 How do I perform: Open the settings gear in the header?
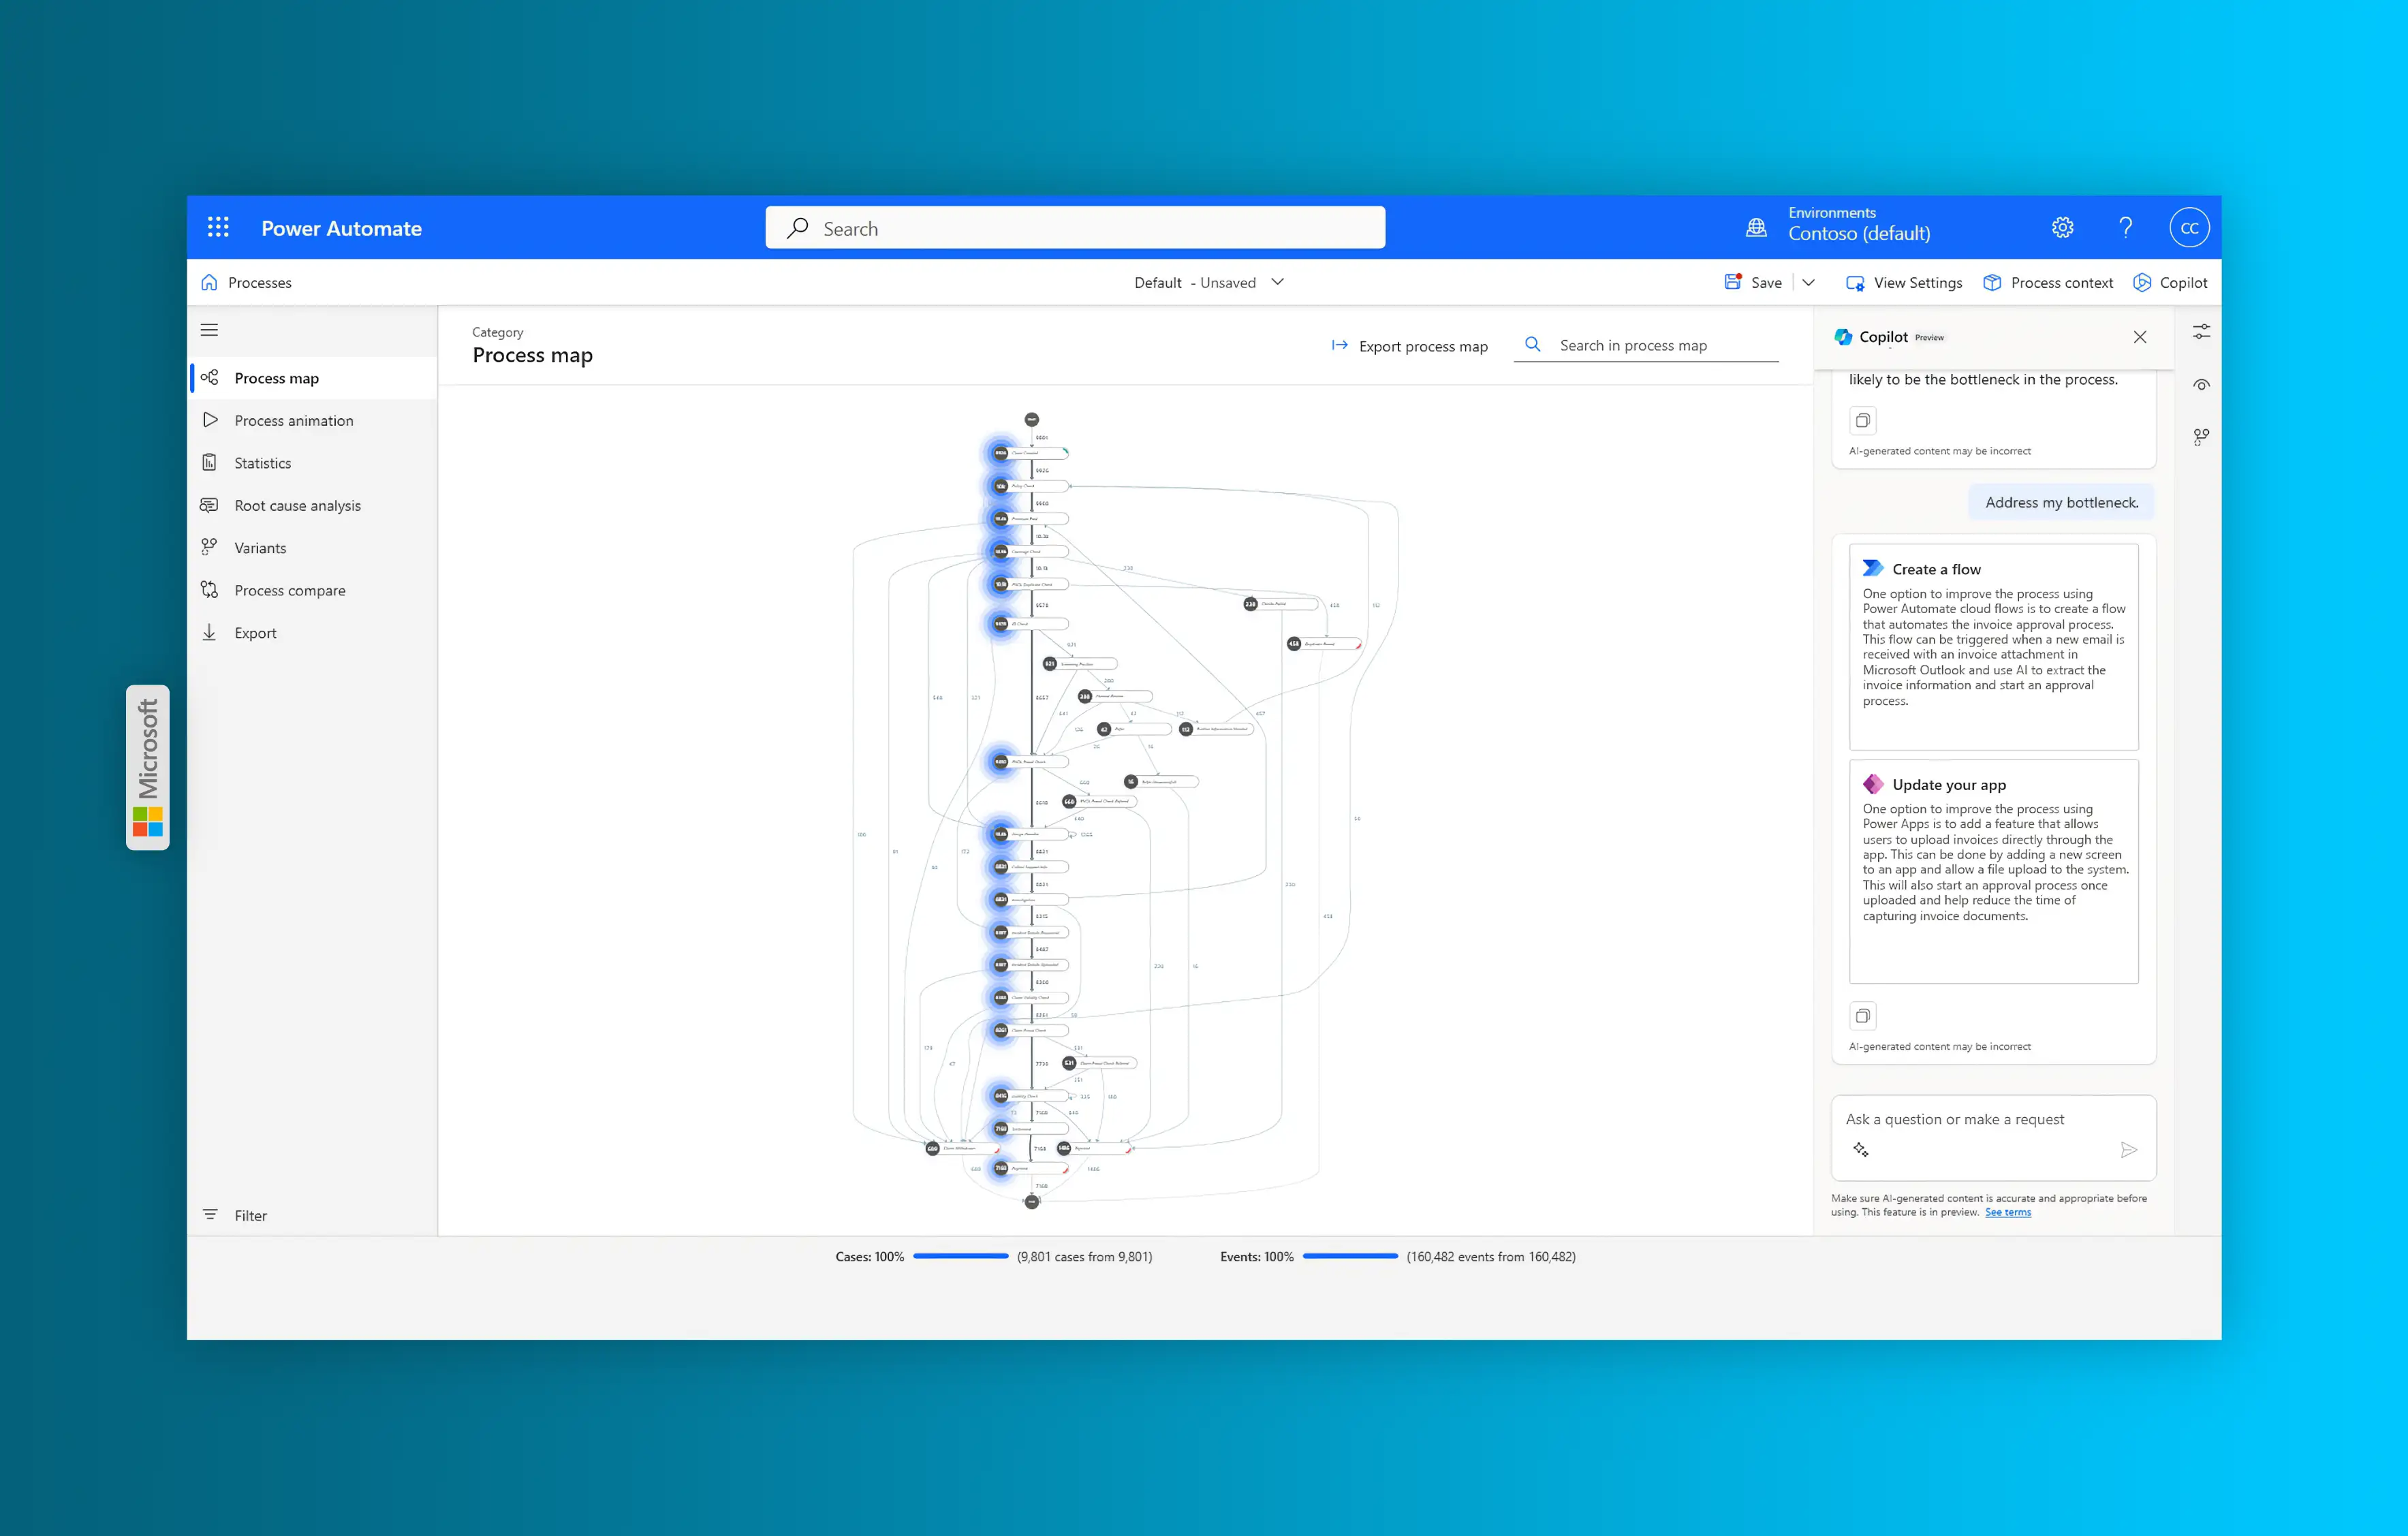tap(2063, 227)
